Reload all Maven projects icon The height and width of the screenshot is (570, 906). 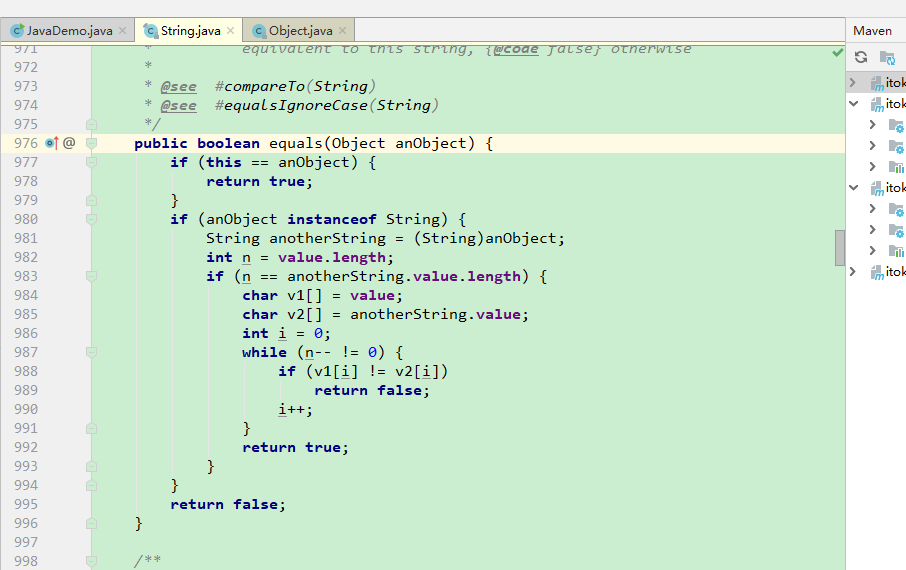click(860, 57)
